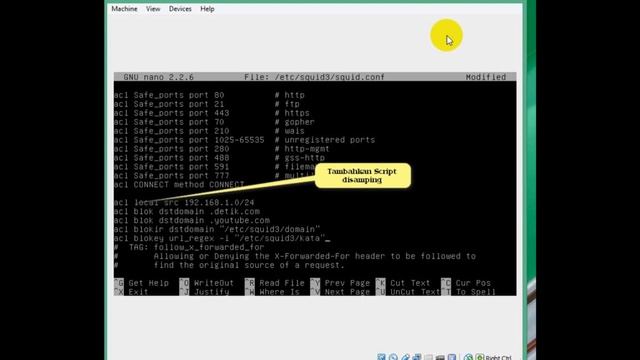Click the ^Y Prev Page shortcut
Image resolution: width=640 pixels, height=360 pixels.
click(340, 283)
